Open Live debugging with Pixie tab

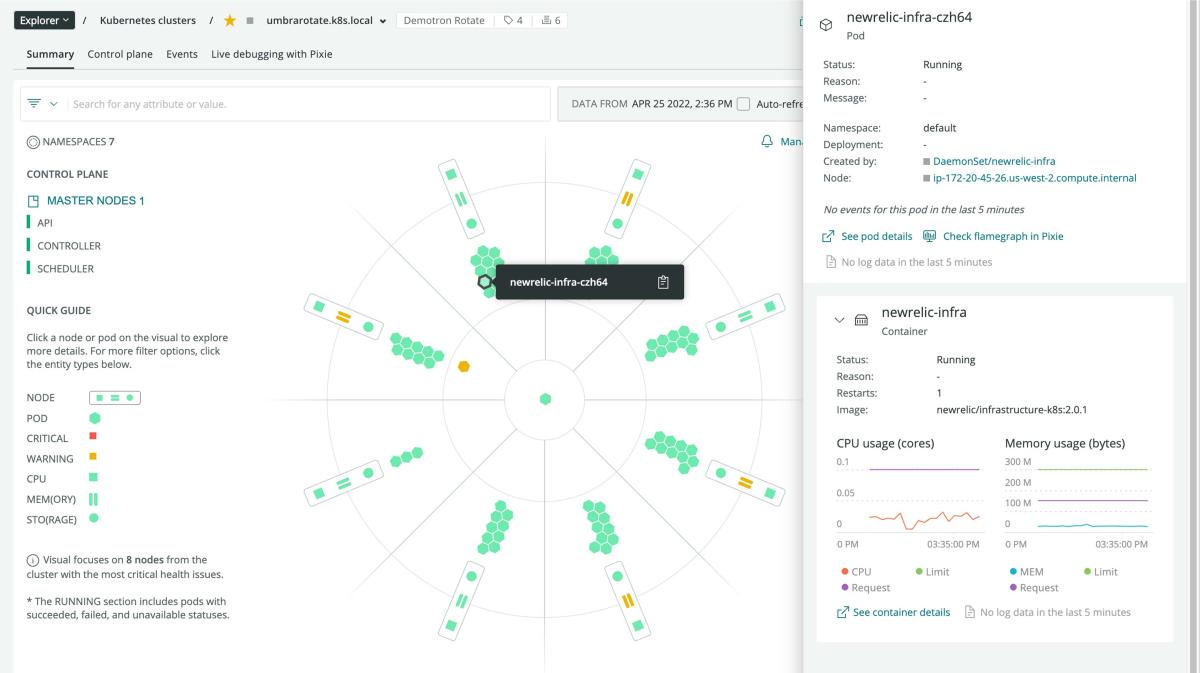271,54
